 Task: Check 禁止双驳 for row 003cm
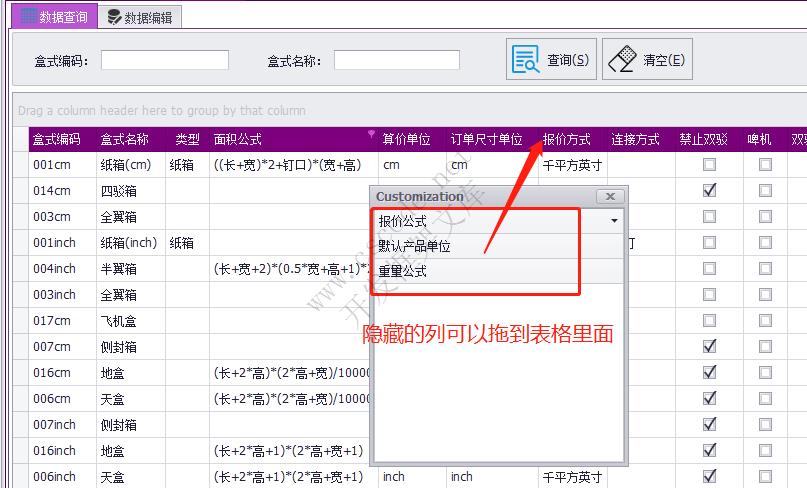[709, 217]
